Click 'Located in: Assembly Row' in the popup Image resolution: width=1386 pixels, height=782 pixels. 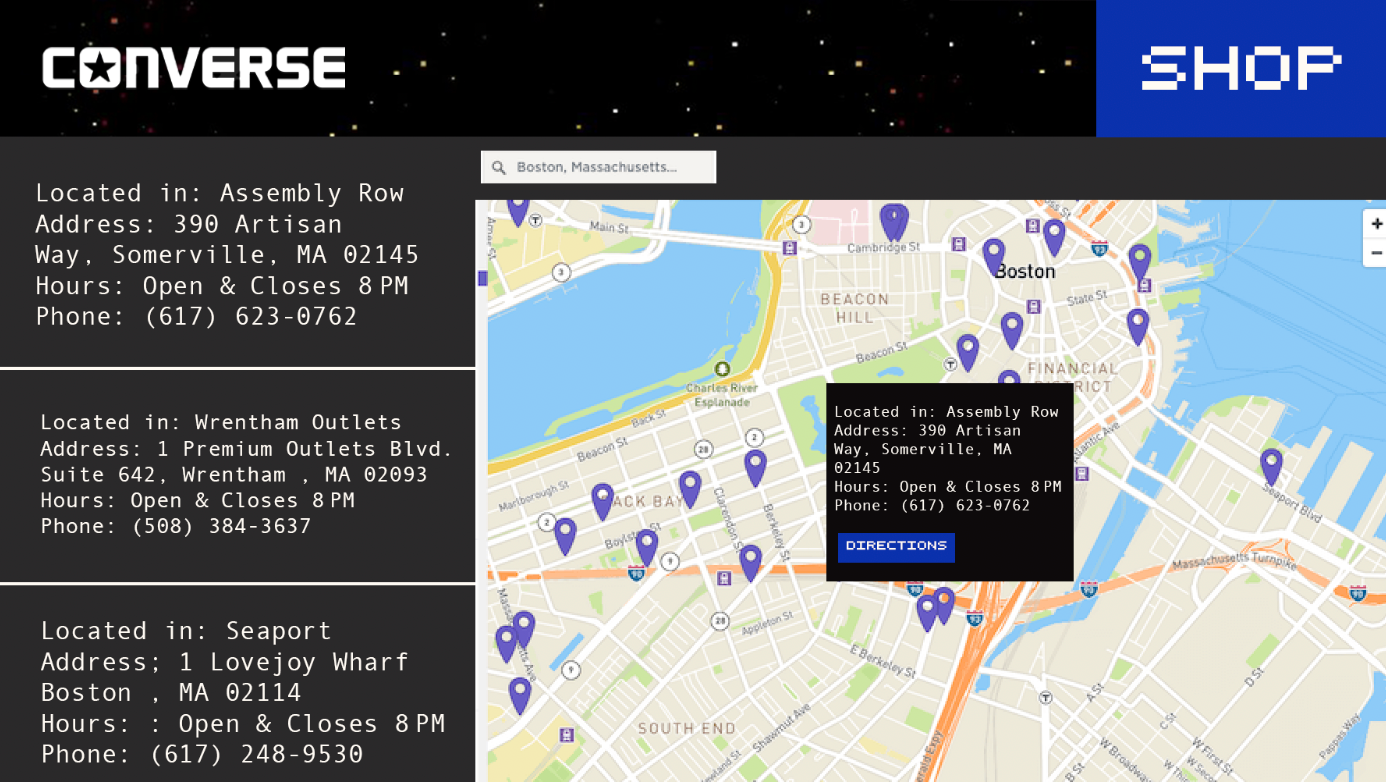click(x=946, y=412)
